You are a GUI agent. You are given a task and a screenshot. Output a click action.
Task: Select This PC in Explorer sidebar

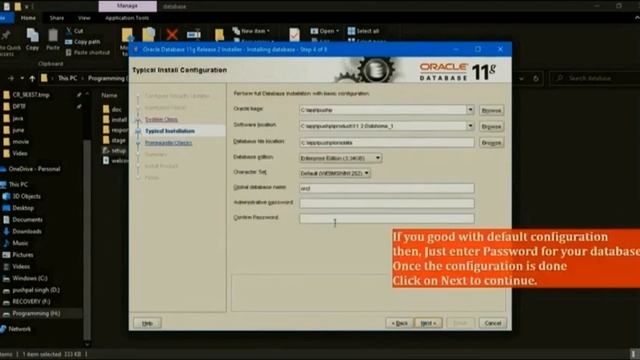pyautogui.click(x=18, y=184)
